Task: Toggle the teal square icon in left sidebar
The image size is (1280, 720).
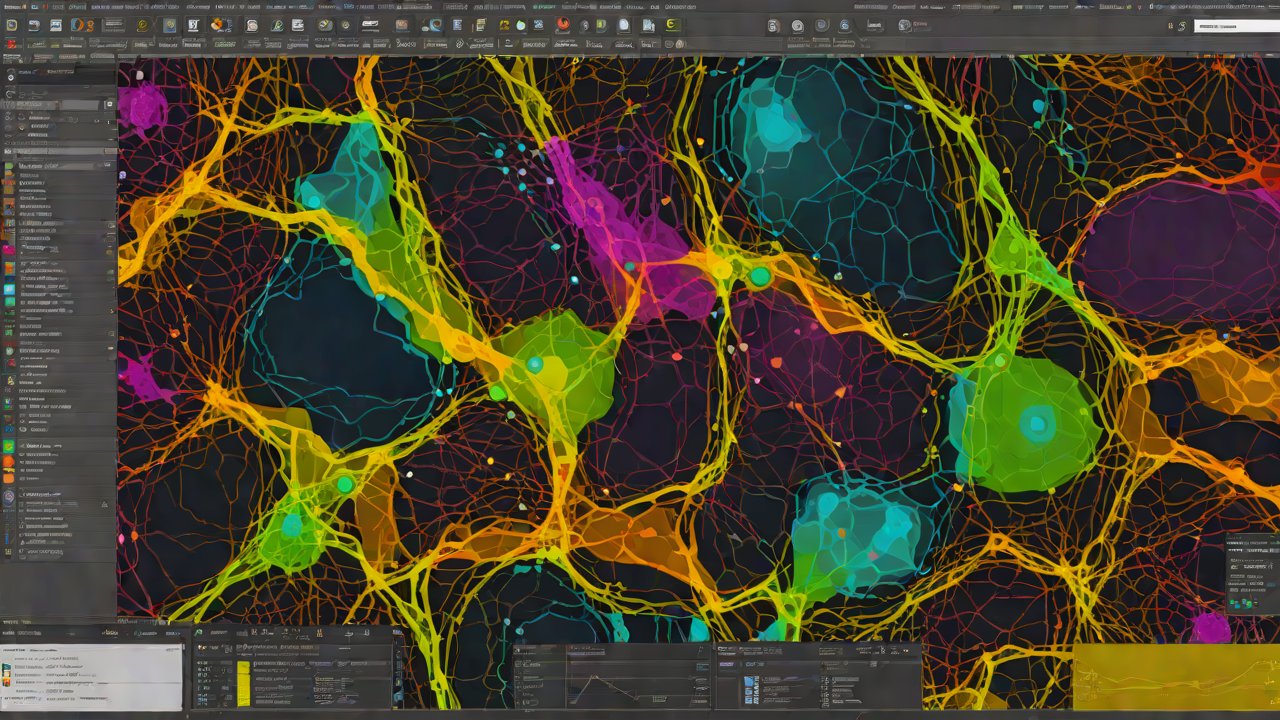Action: tap(10, 289)
